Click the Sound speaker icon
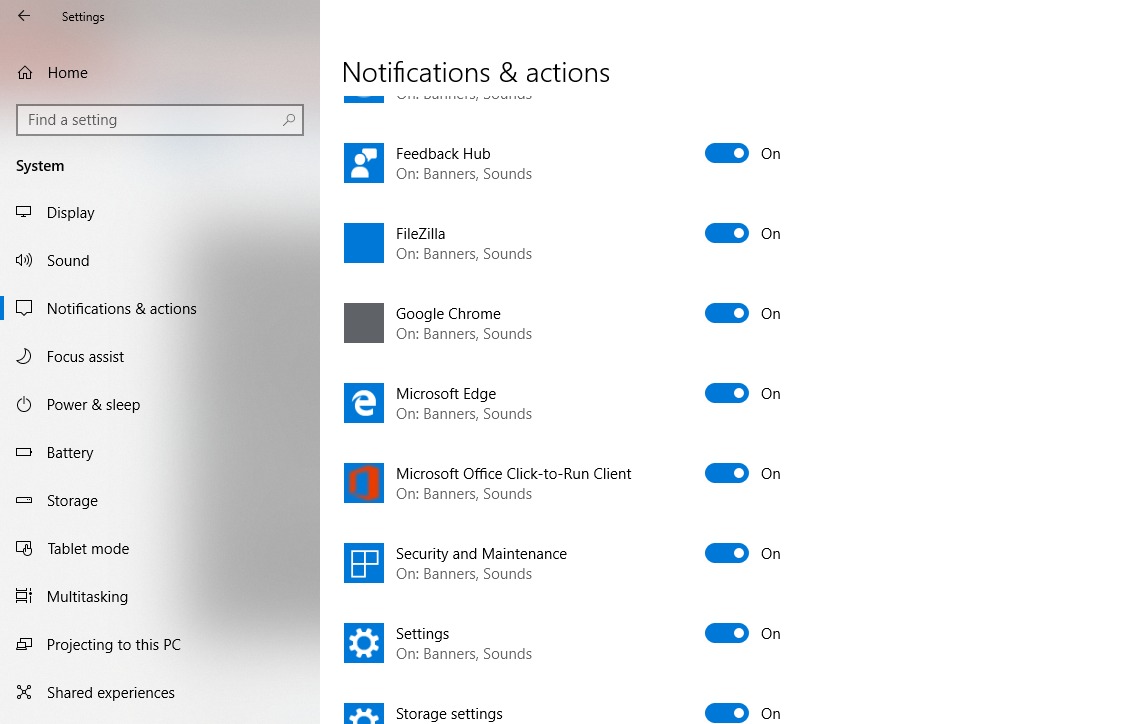This screenshot has width=1129, height=724. click(x=24, y=261)
